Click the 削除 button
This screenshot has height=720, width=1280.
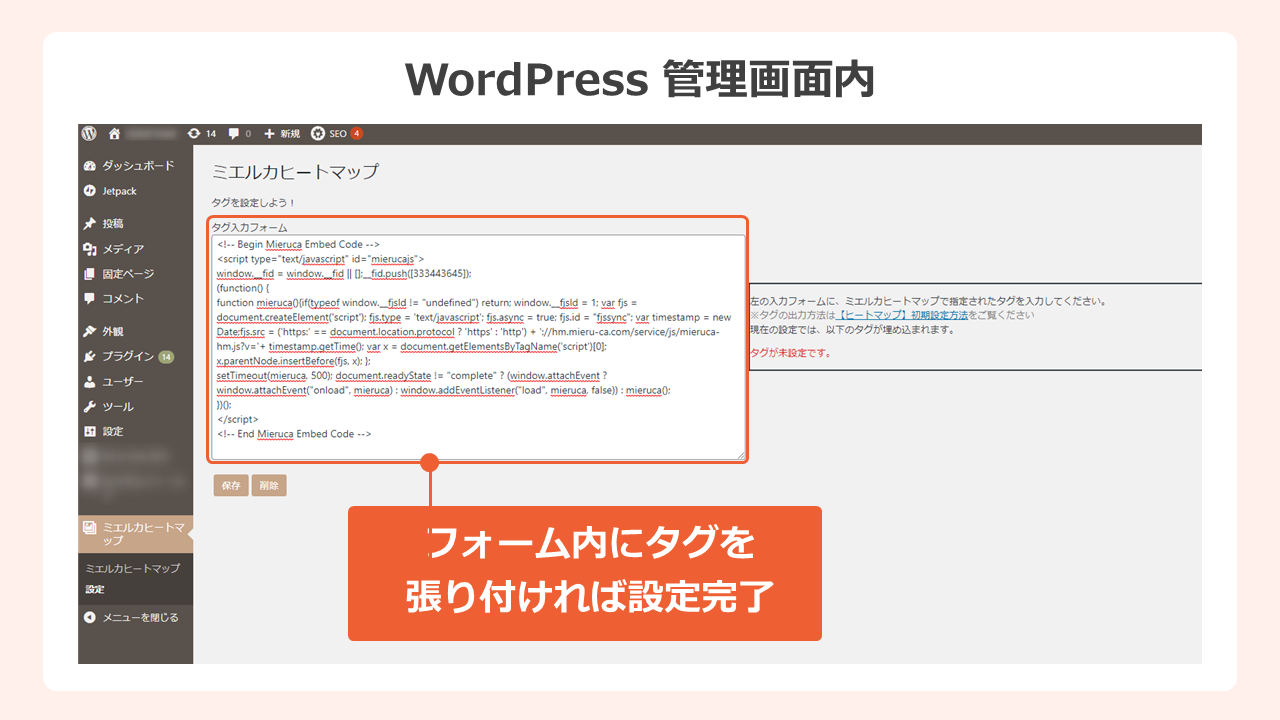tap(269, 485)
